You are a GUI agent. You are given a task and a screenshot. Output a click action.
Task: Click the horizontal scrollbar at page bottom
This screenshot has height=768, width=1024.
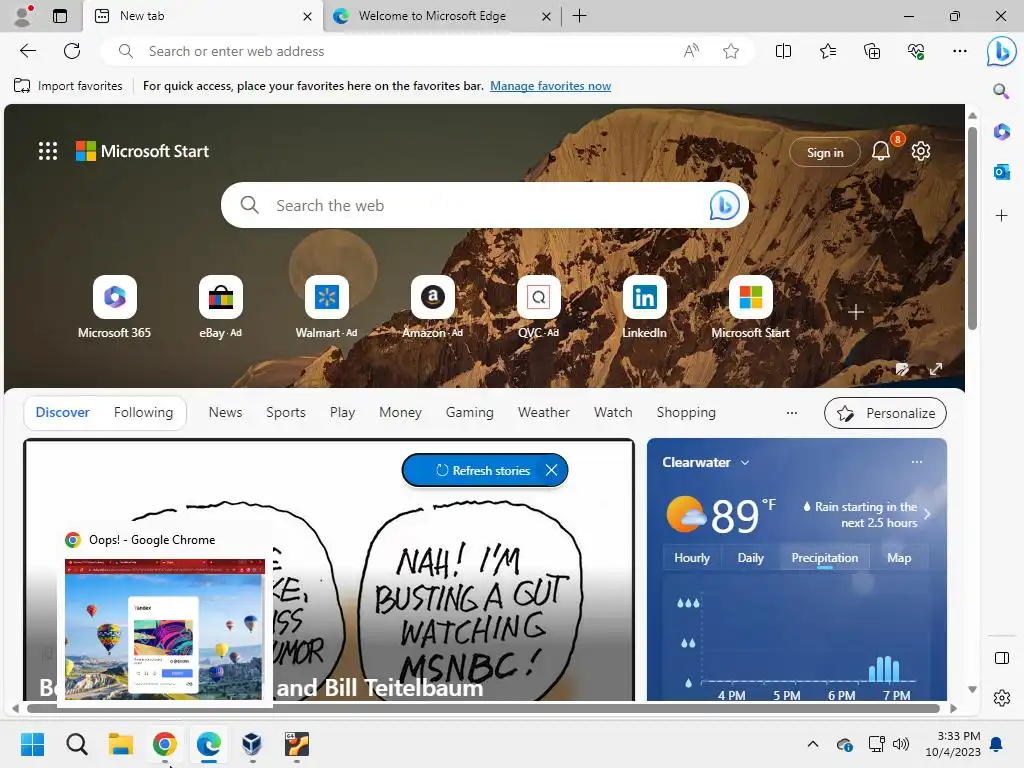pos(483,709)
